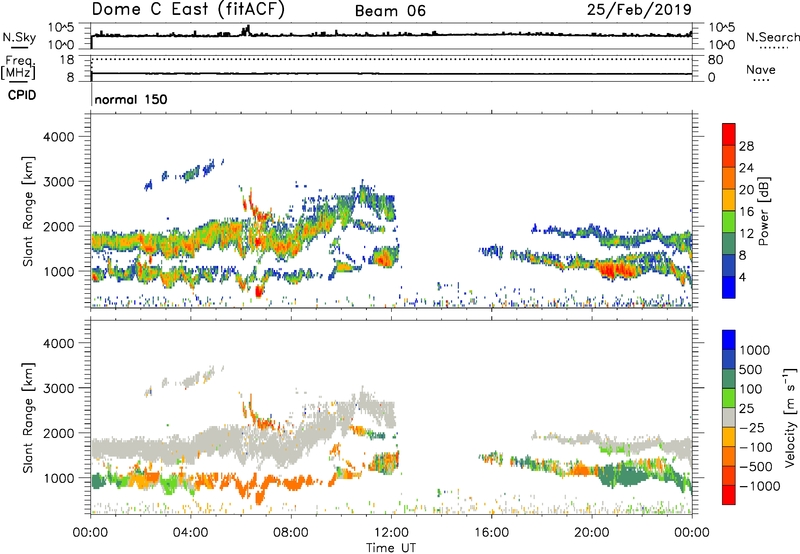Click the "2000" tick of the power panel
This screenshot has height=554, width=800.
(x=58, y=226)
